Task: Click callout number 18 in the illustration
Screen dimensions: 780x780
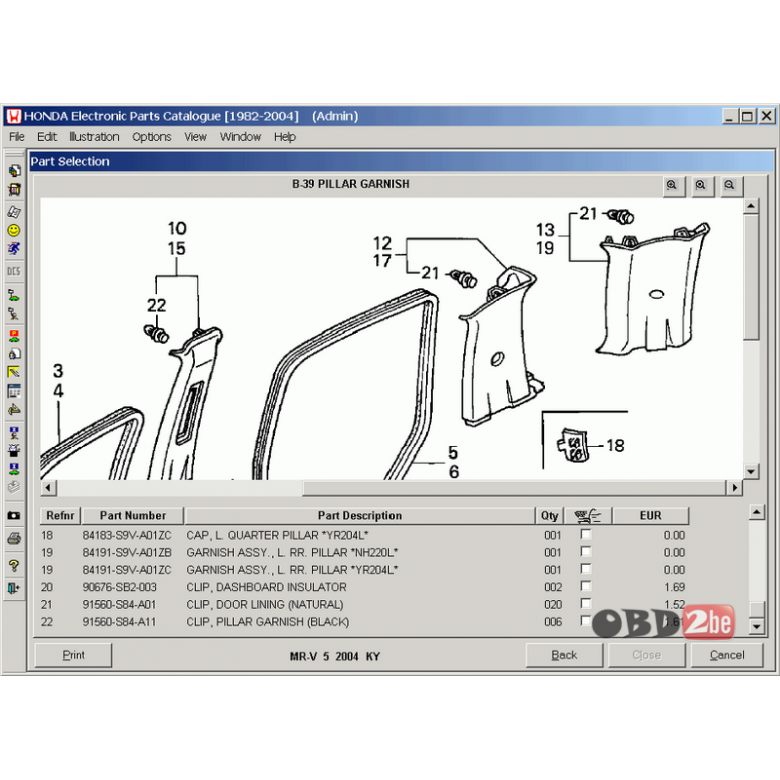Action: (x=615, y=445)
